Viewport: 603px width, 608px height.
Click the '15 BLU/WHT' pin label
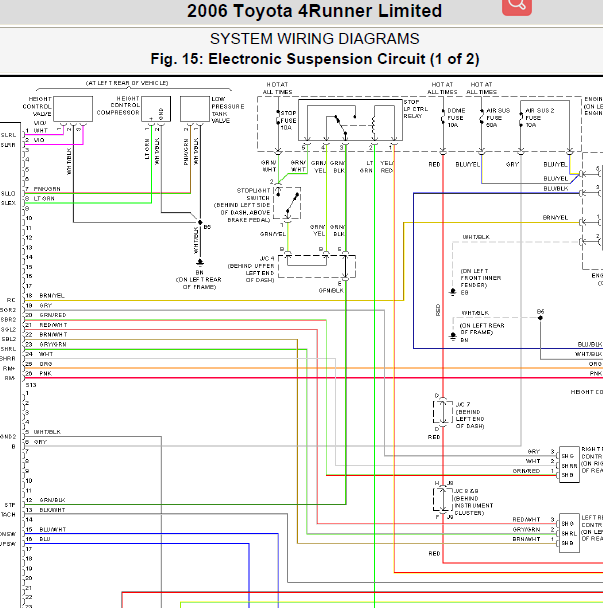46,529
